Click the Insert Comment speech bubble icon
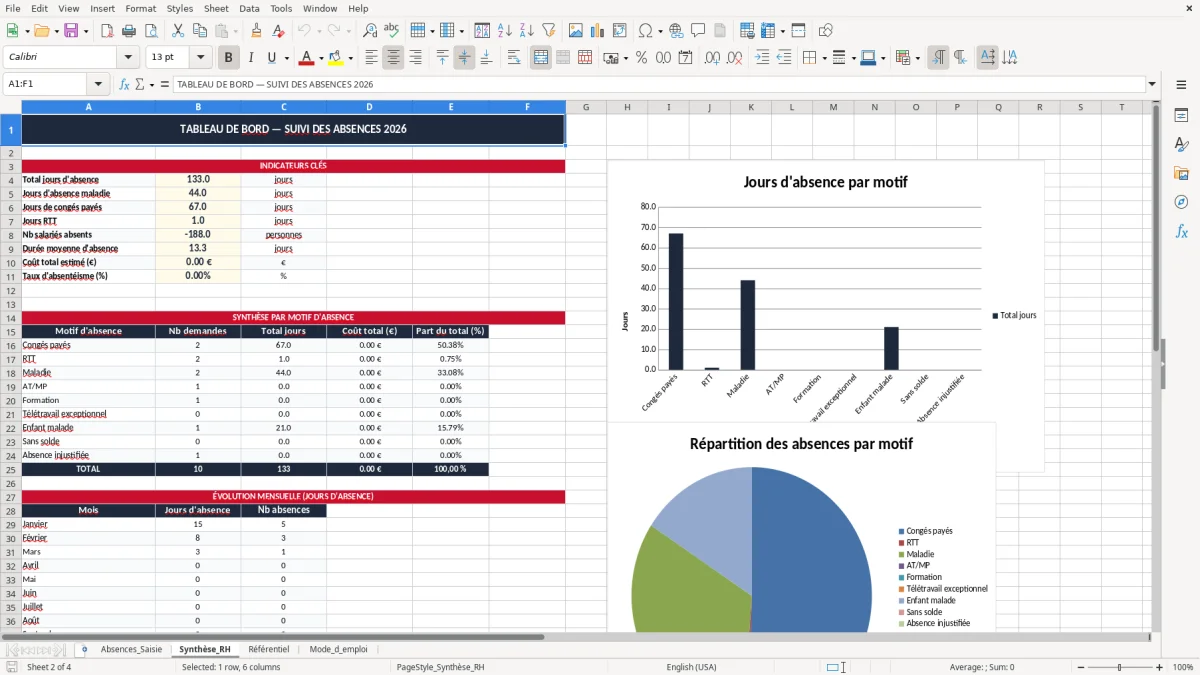 [x=698, y=31]
